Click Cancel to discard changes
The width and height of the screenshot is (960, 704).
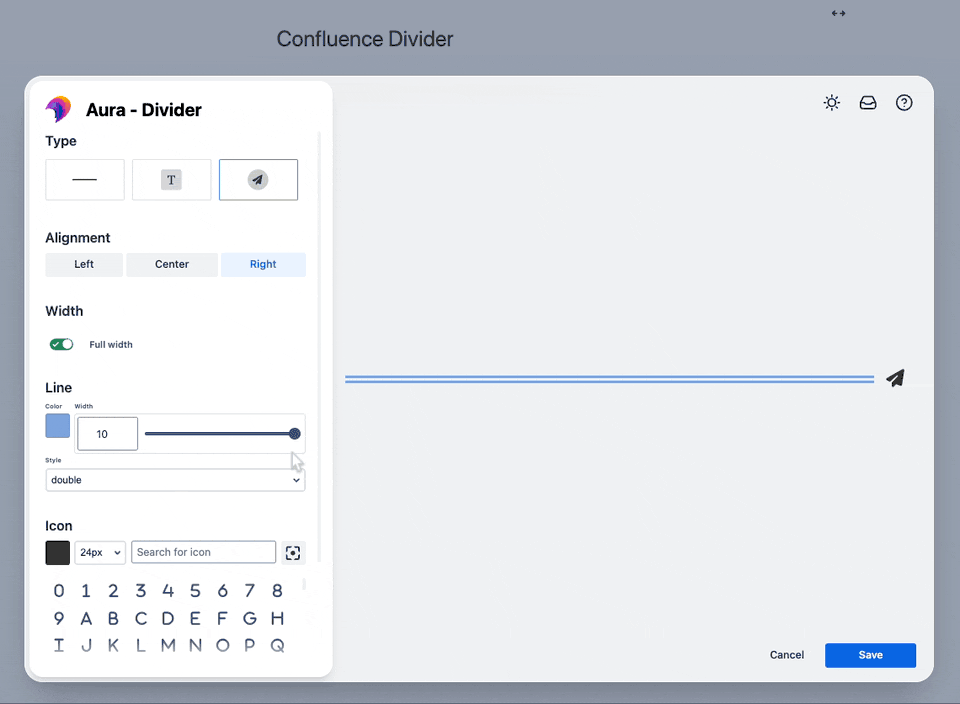[786, 655]
